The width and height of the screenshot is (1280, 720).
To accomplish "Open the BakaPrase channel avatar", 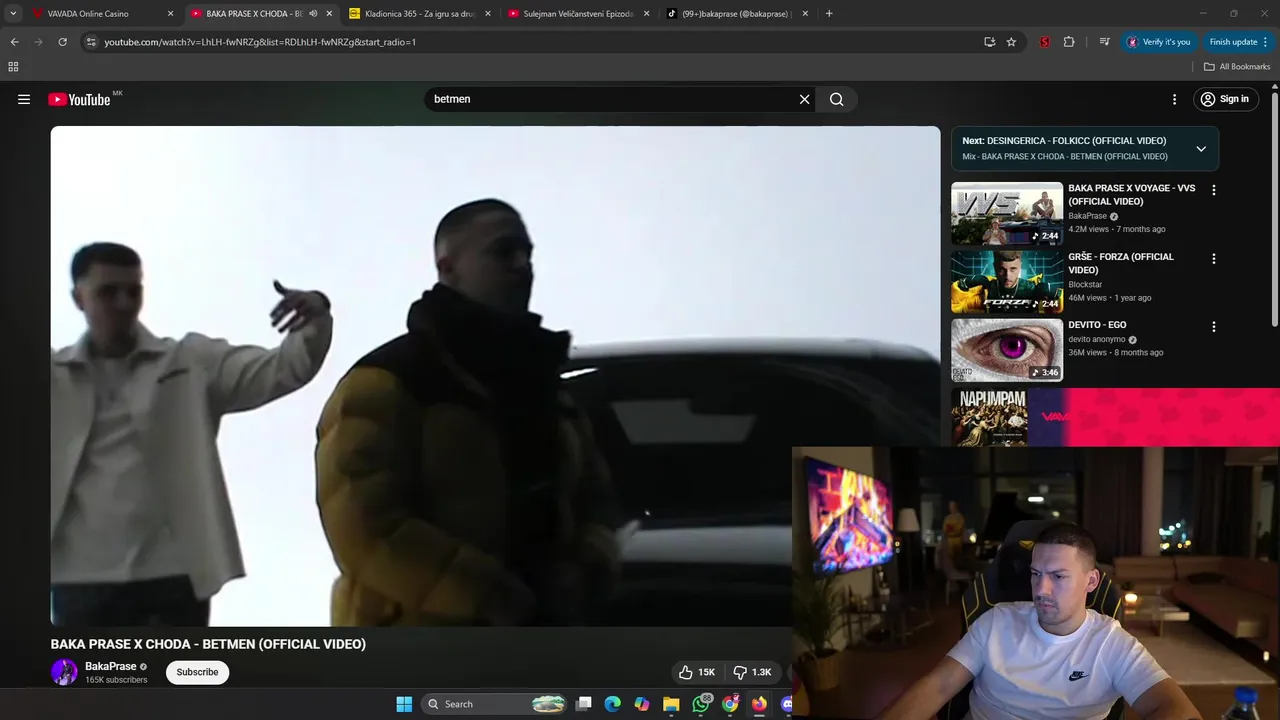I will point(64,672).
